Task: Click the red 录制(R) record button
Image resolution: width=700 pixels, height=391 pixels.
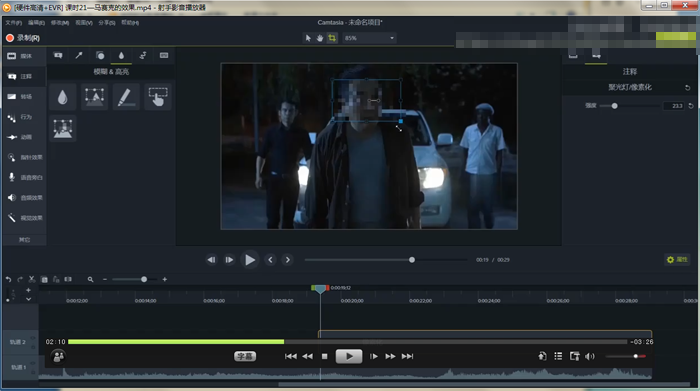Action: point(23,38)
